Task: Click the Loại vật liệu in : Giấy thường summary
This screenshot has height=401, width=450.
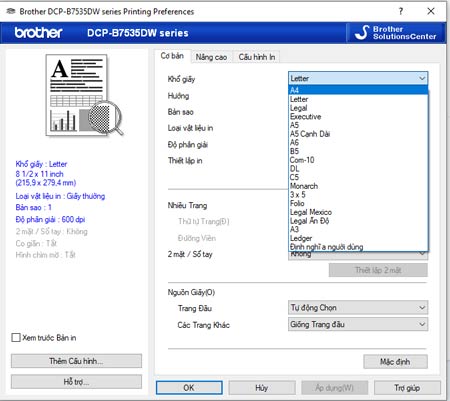Action: click(x=60, y=196)
